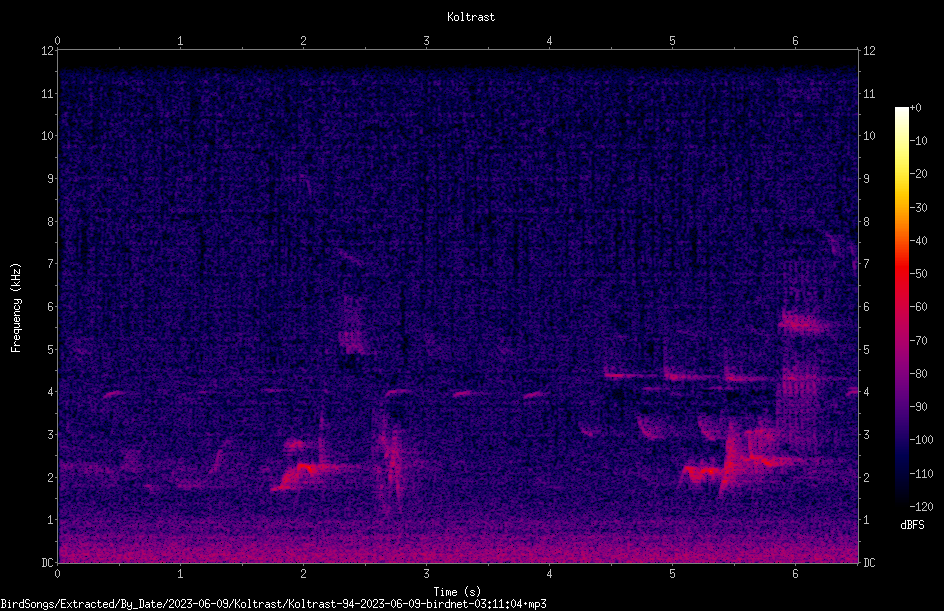Viewport: 944px width, 611px height.
Task: Click the bright band at 5.5 kHz near 6 s
Action: tap(804, 323)
